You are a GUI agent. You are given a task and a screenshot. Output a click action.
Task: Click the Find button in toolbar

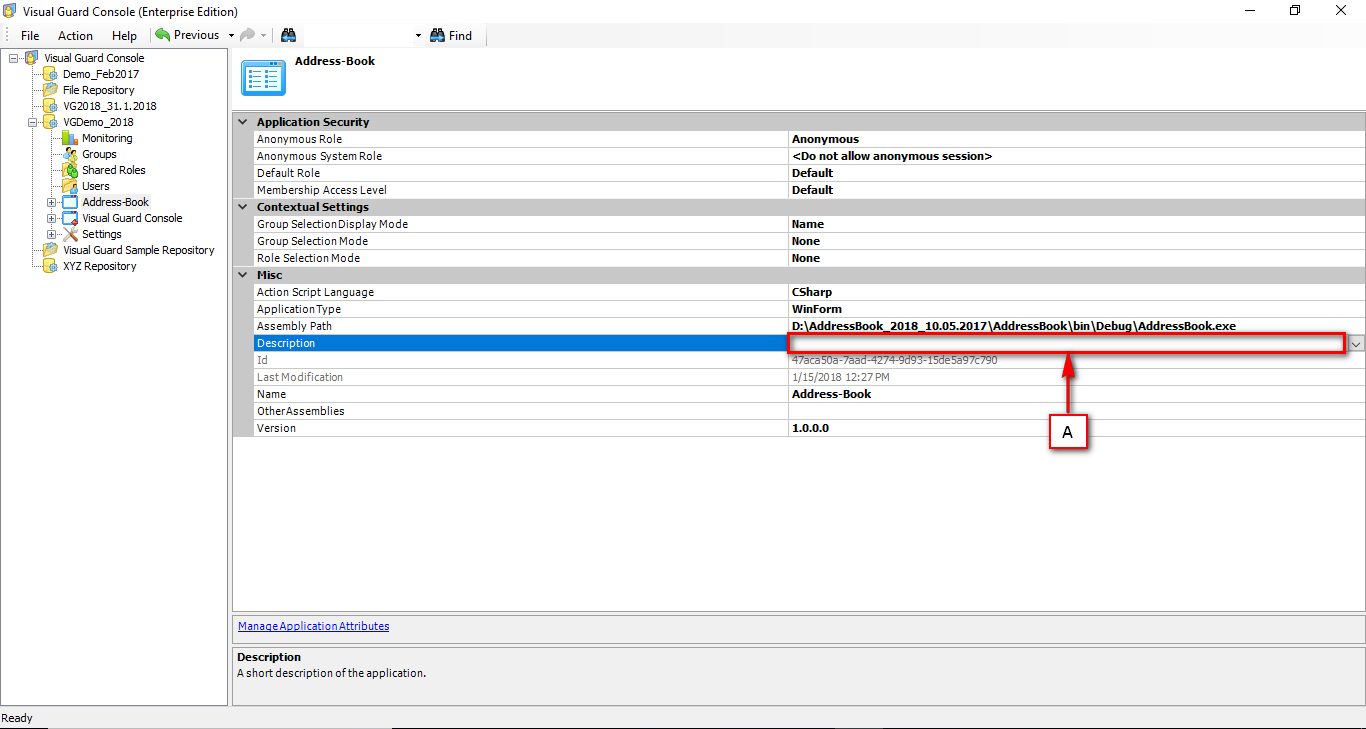pos(451,35)
